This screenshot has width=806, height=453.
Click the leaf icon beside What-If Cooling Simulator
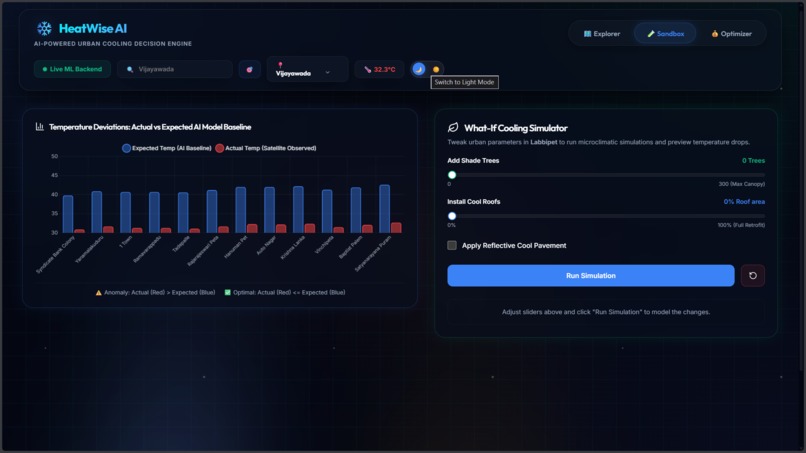(453, 128)
